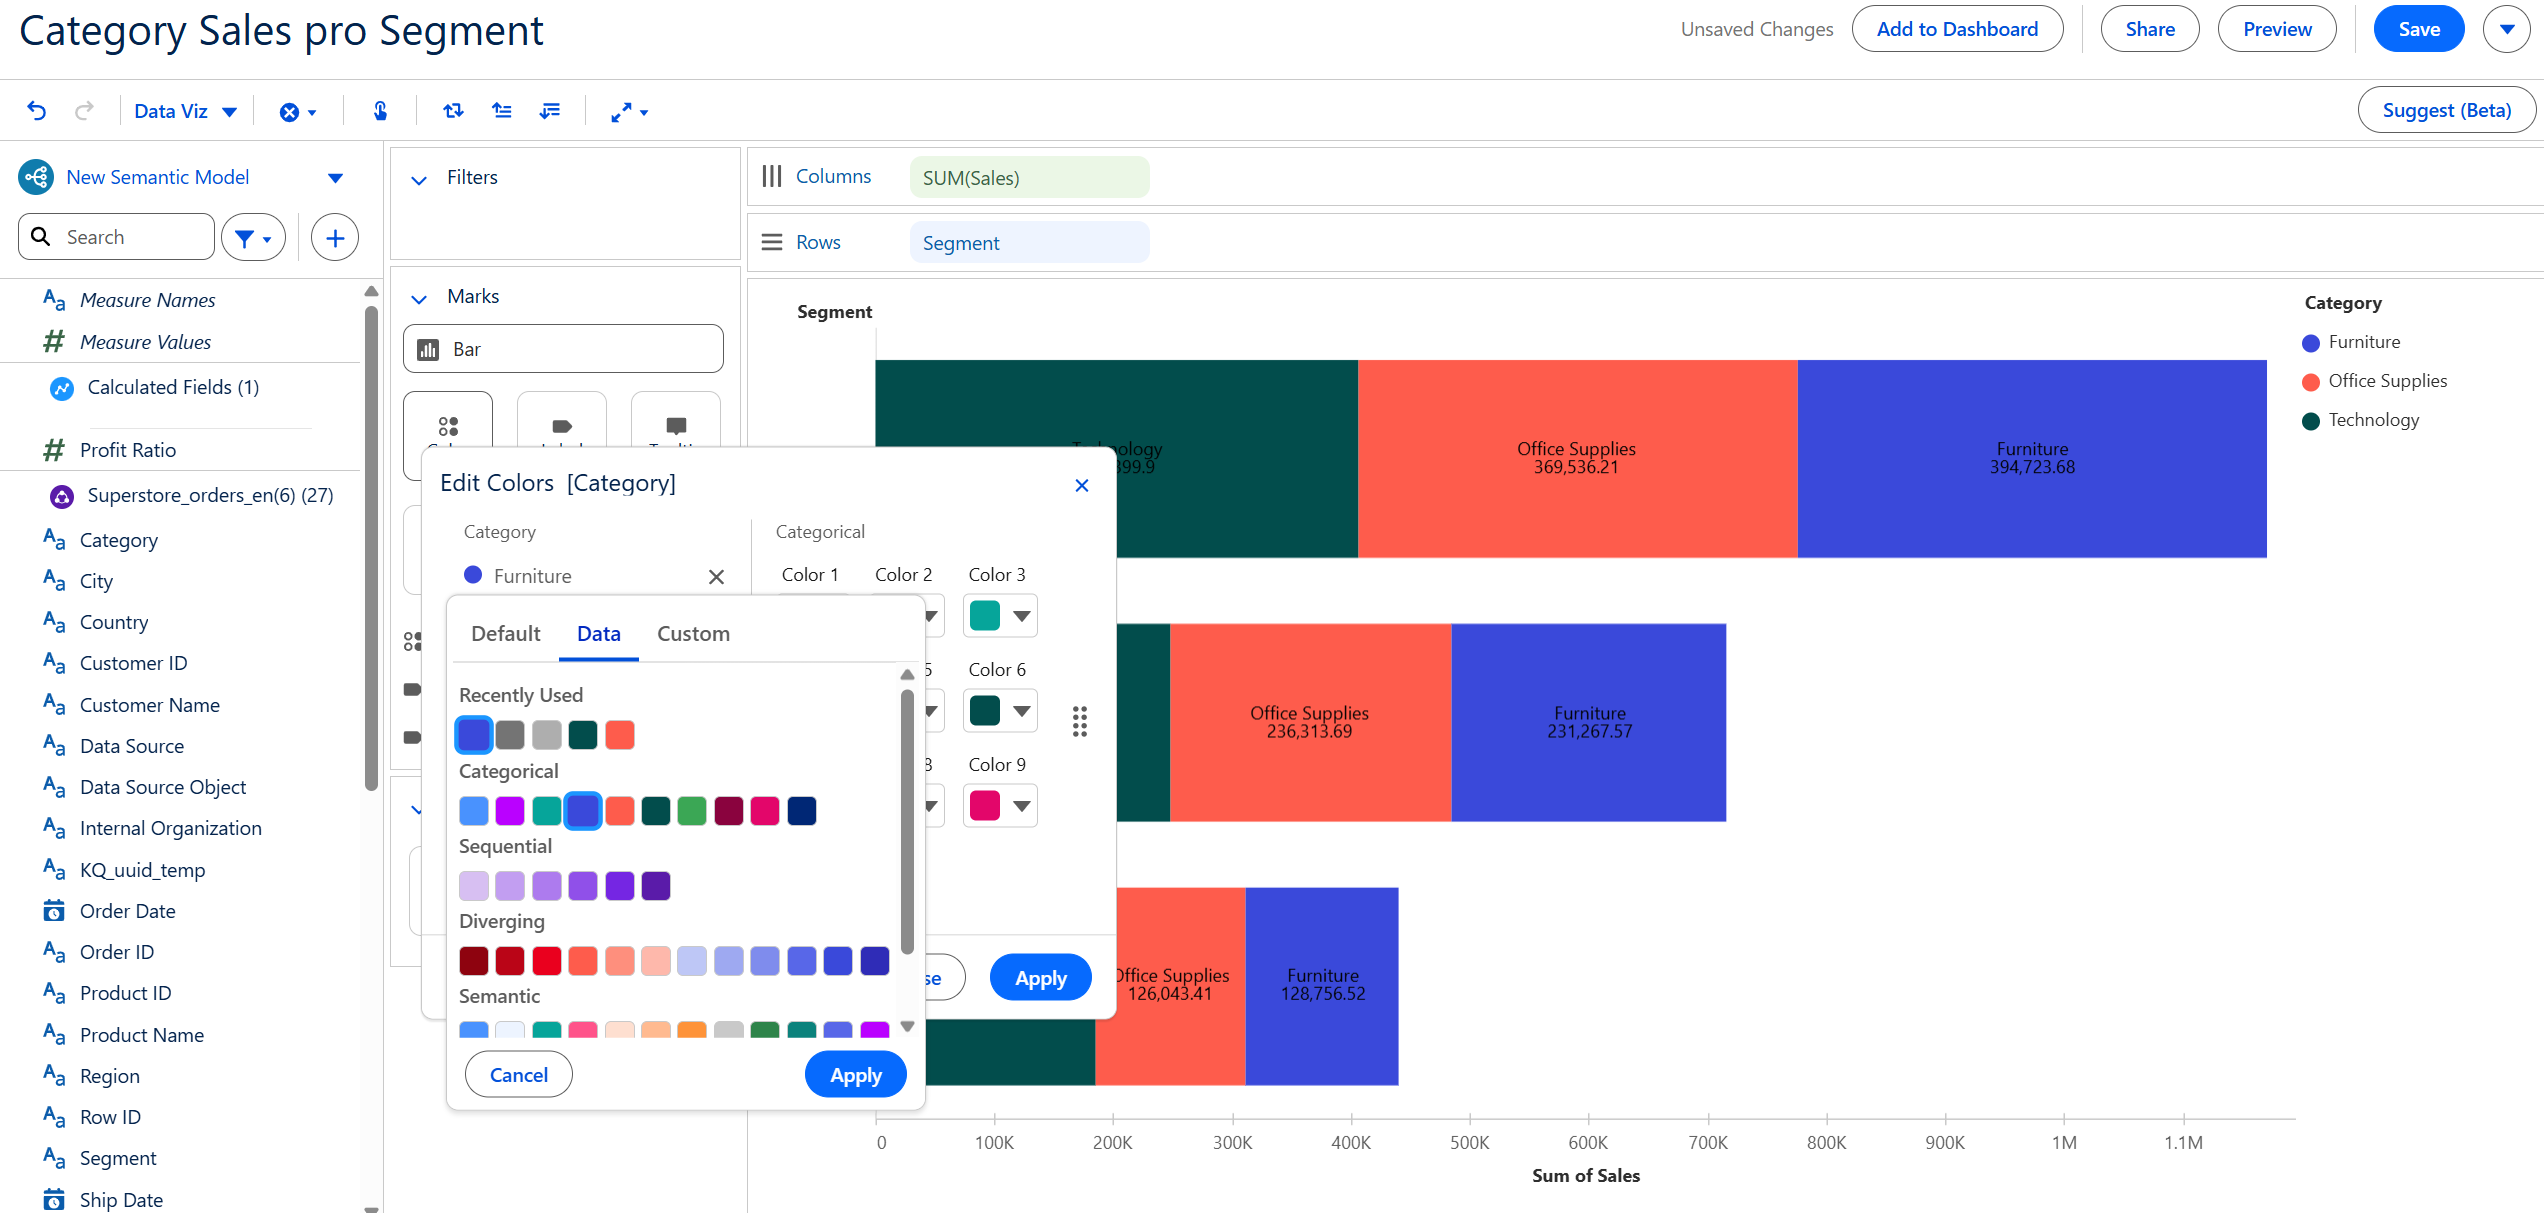Switch to the Custom color tab
Screen dimensions: 2544x1213
[x=693, y=634]
